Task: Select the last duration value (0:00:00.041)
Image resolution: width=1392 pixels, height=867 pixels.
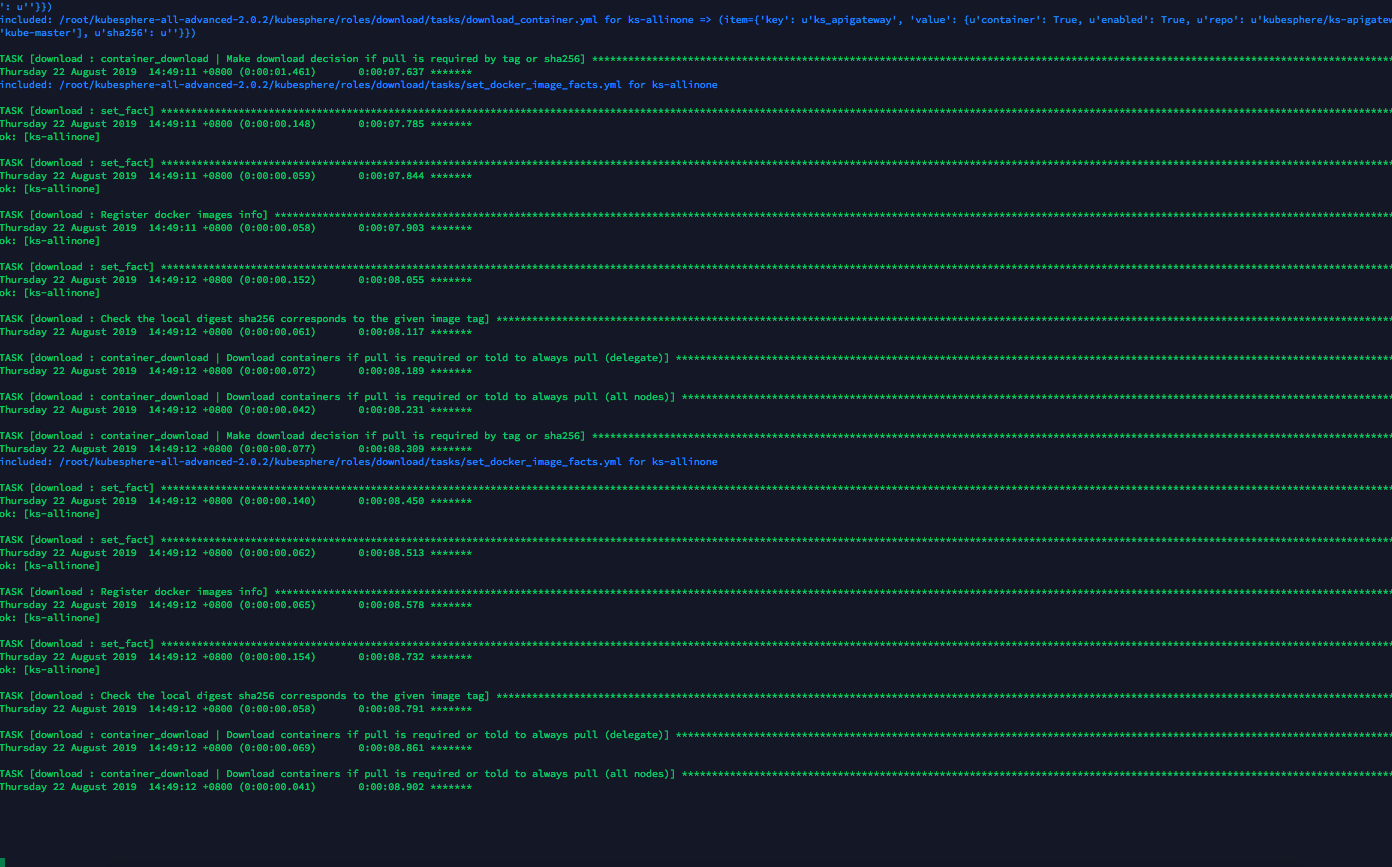Action: [277, 787]
